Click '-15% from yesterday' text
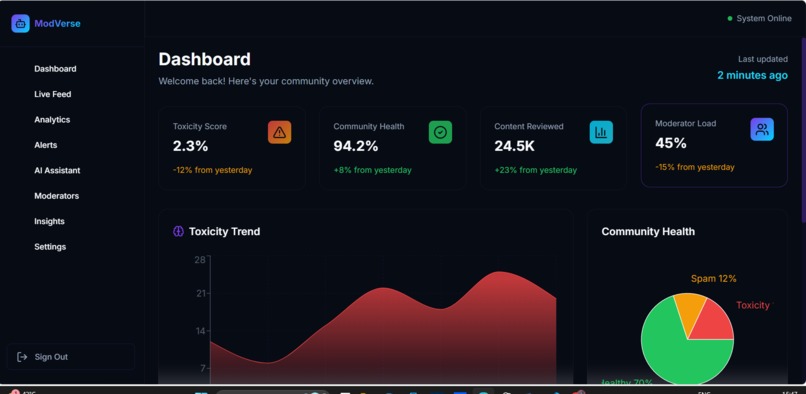 694,167
